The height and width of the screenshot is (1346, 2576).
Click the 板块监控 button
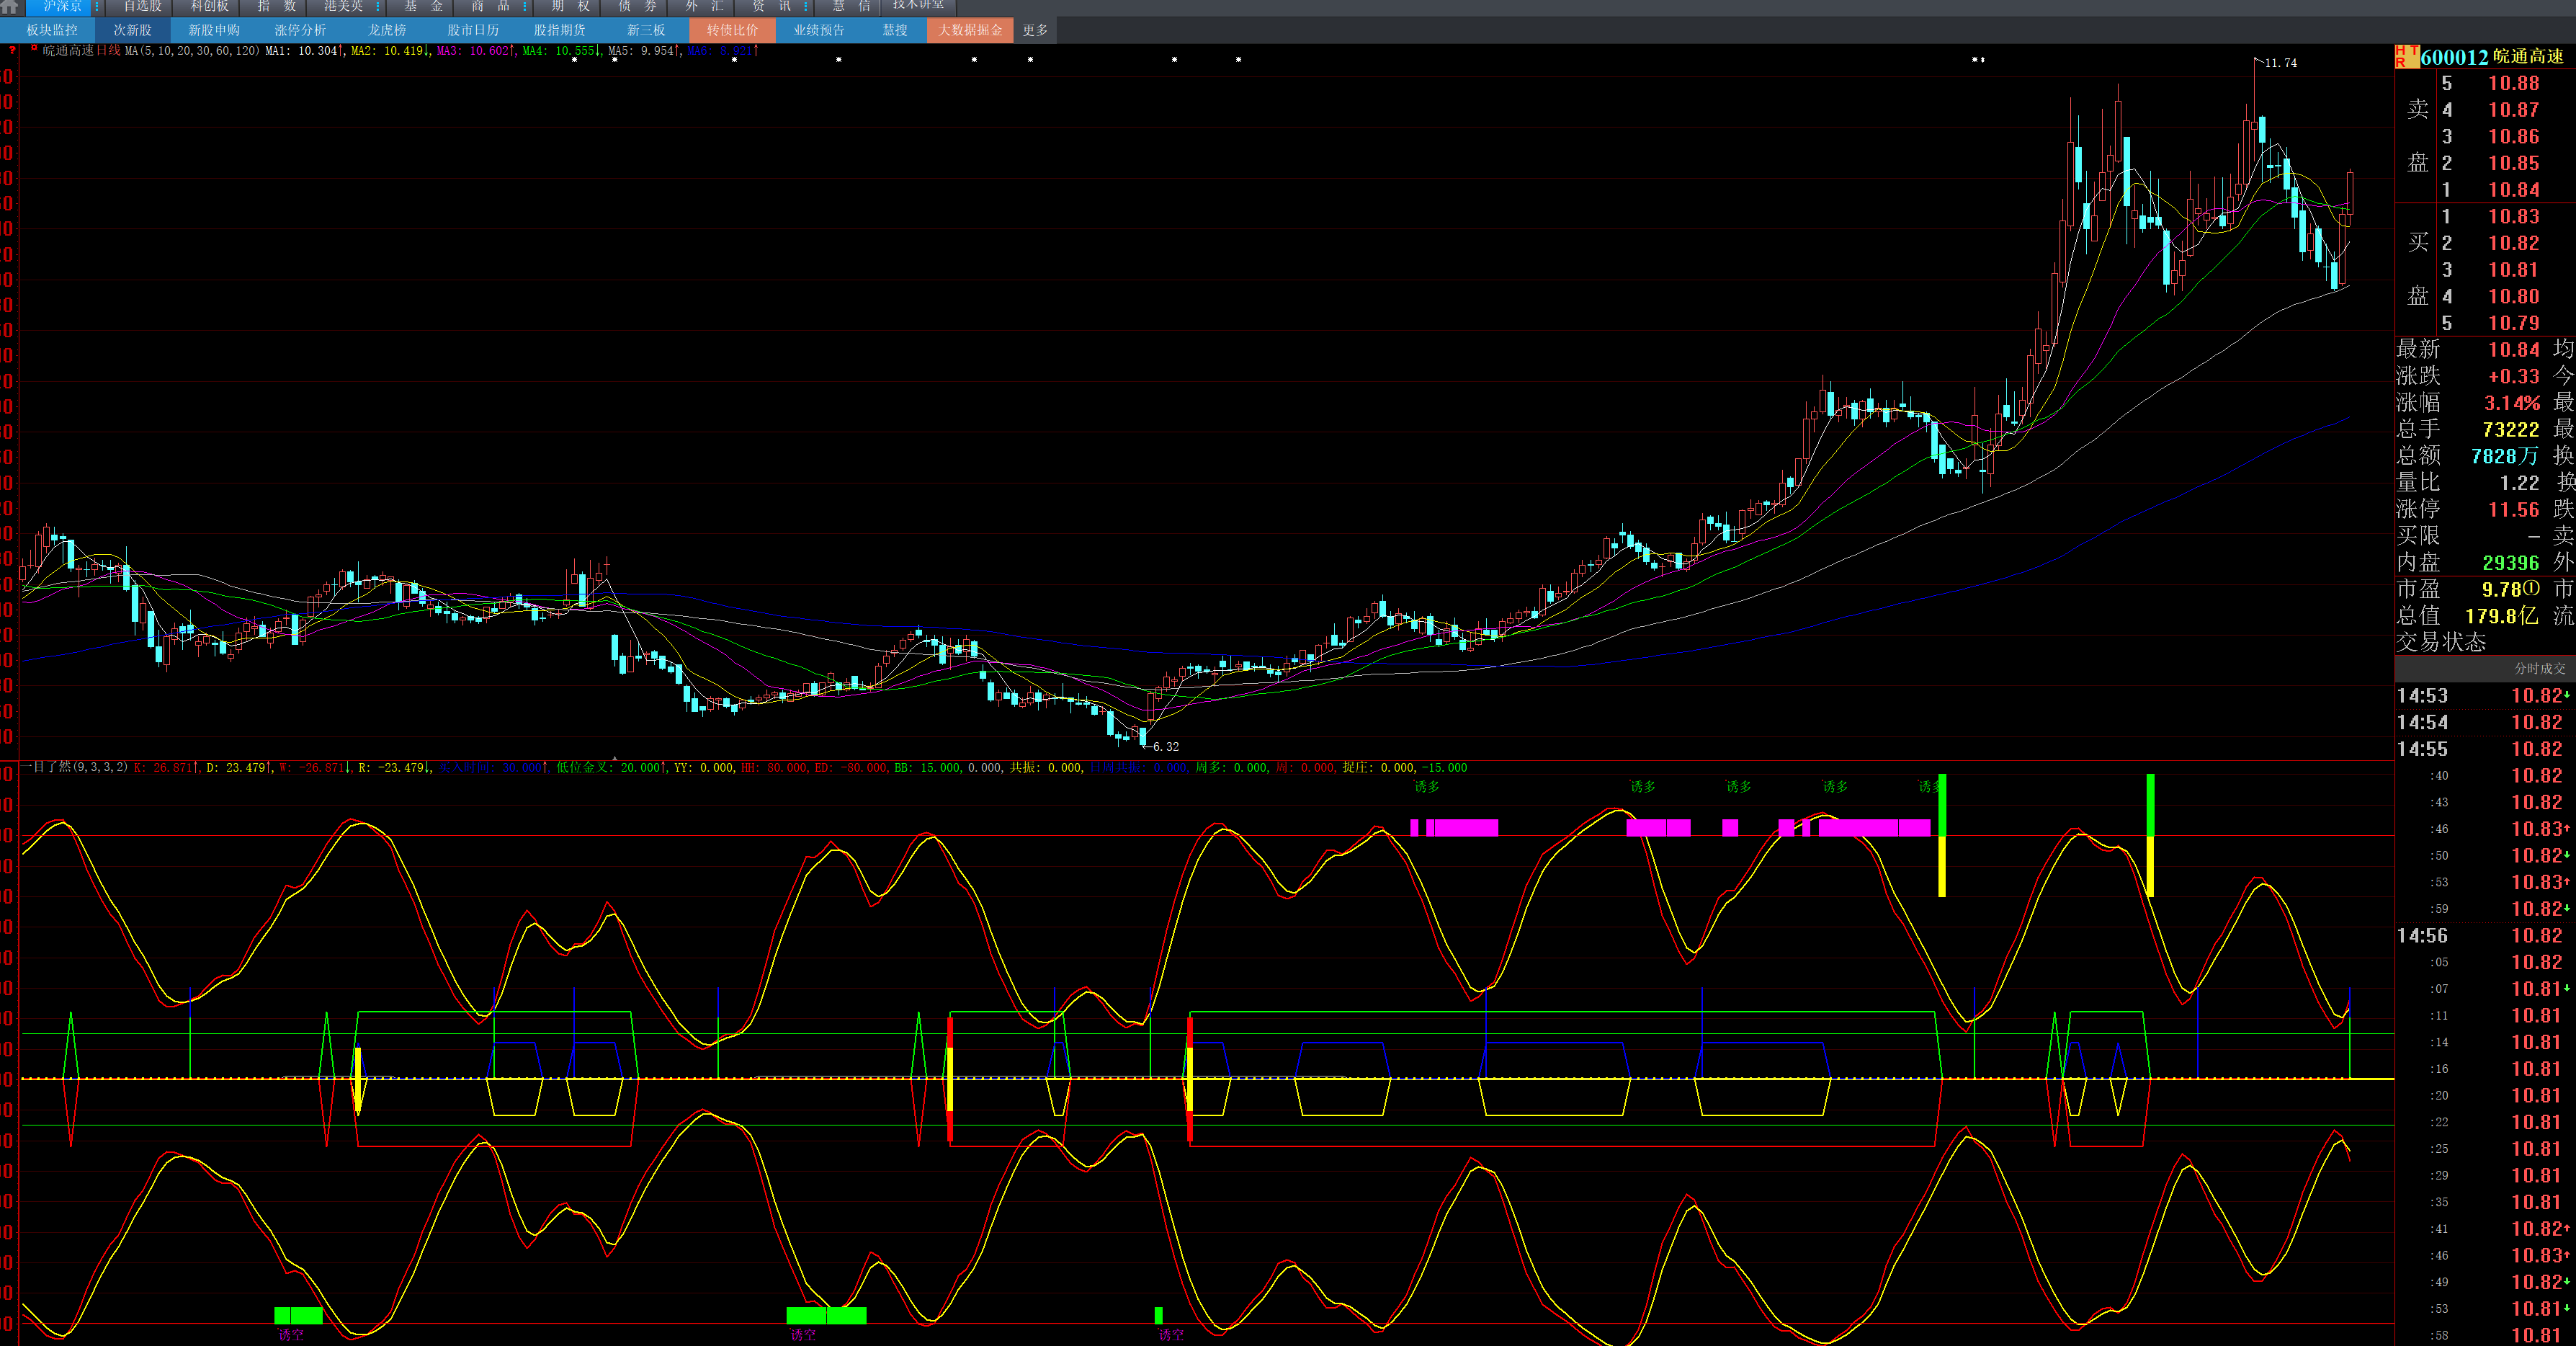tap(52, 30)
